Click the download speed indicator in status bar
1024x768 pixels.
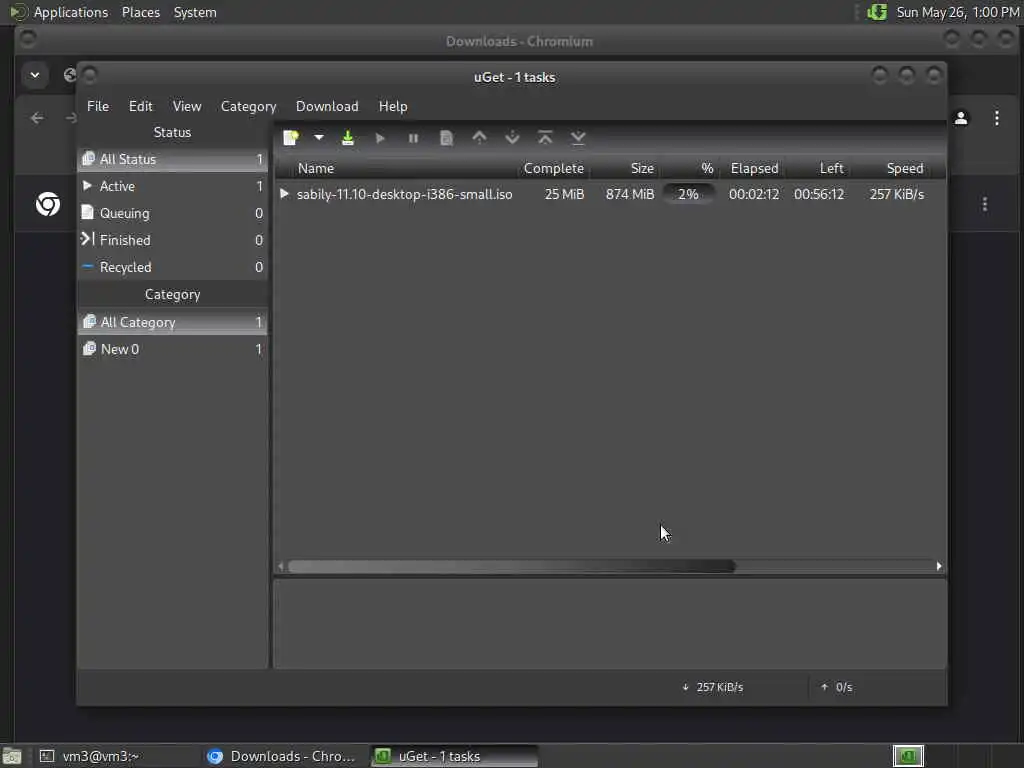coord(713,687)
